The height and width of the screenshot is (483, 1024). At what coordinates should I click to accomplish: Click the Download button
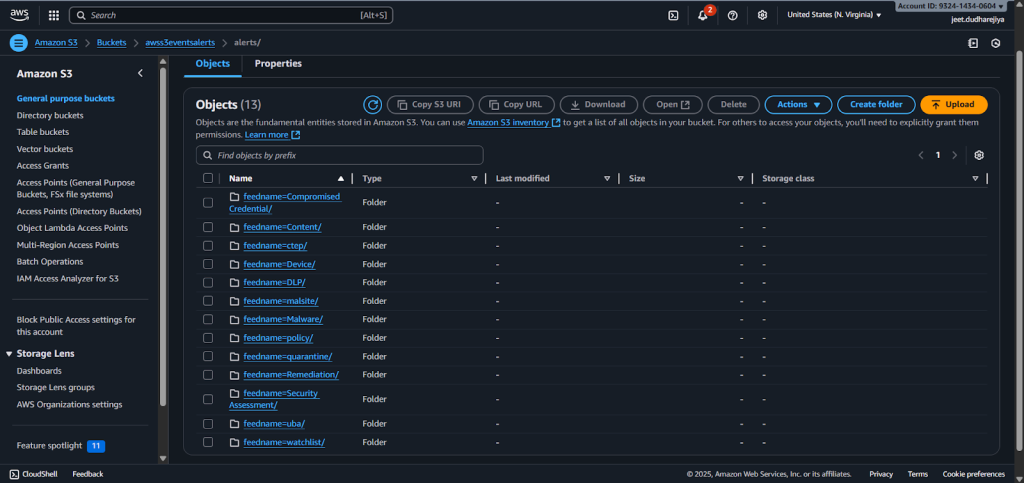[597, 104]
